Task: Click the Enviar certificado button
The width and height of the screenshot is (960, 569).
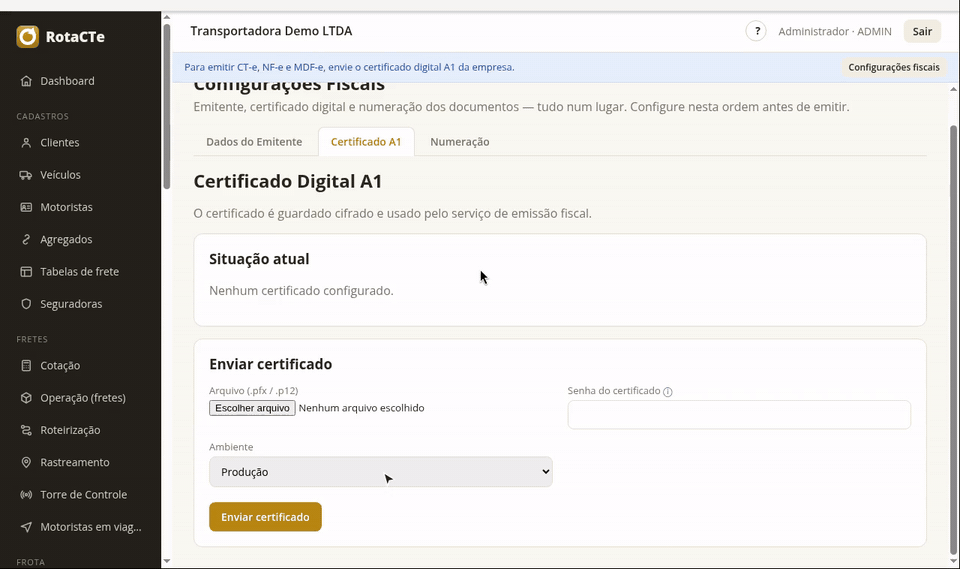Action: click(265, 517)
